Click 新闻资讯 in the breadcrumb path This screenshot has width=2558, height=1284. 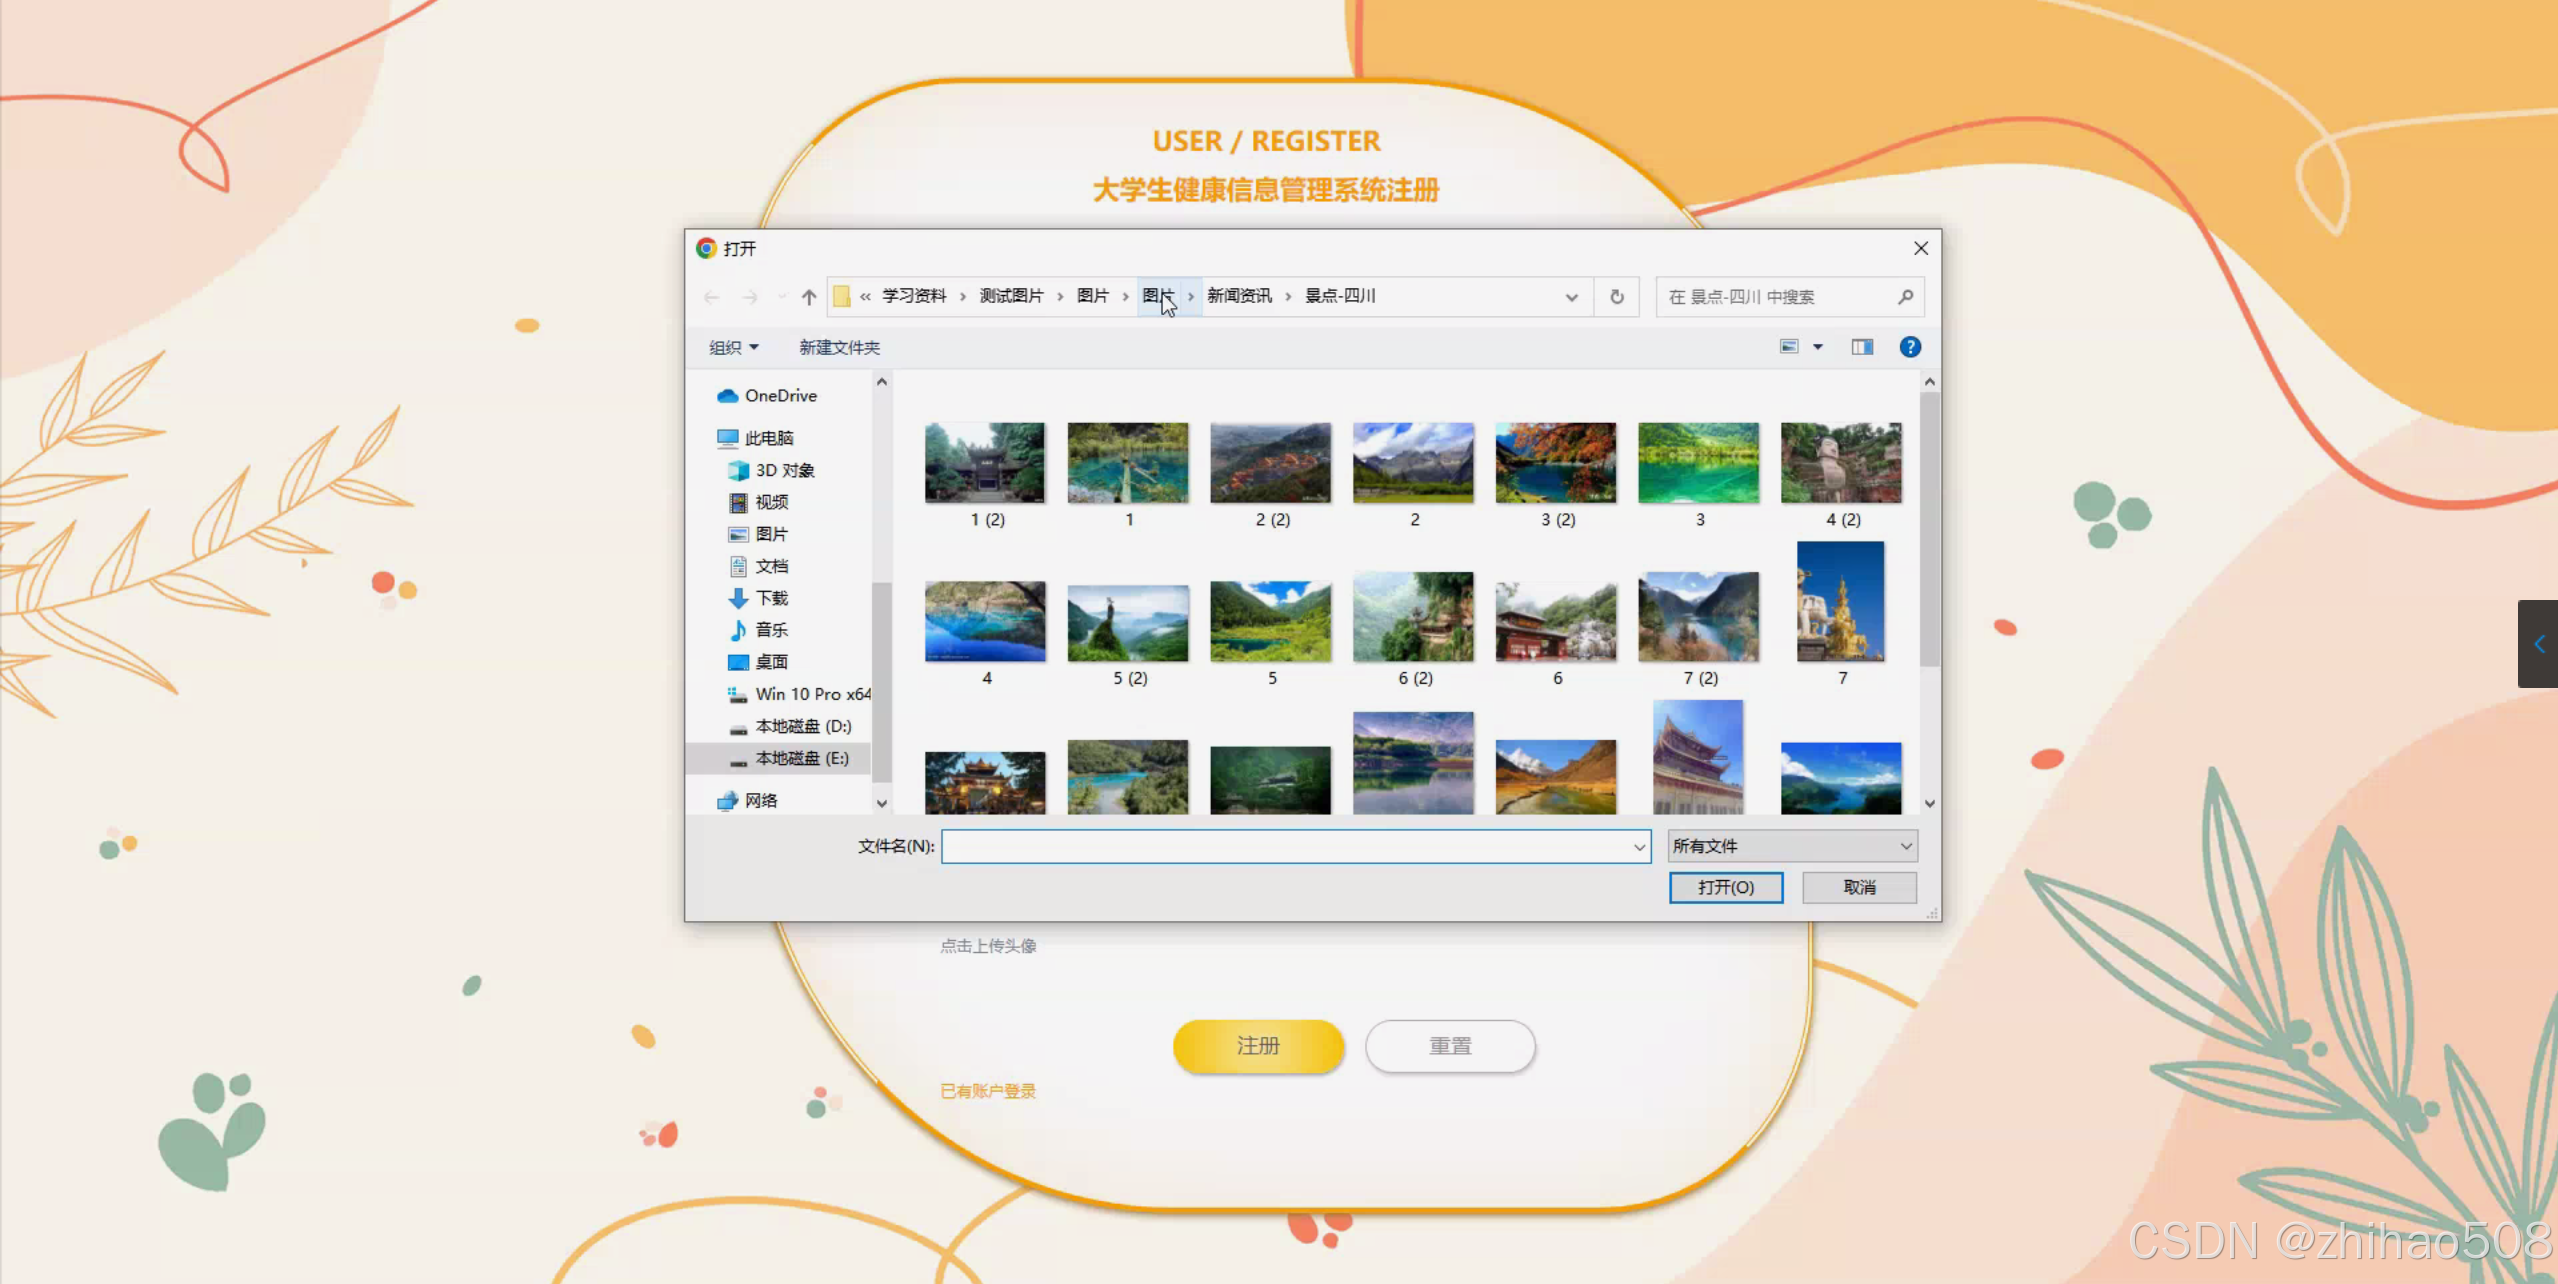pyautogui.click(x=1238, y=296)
